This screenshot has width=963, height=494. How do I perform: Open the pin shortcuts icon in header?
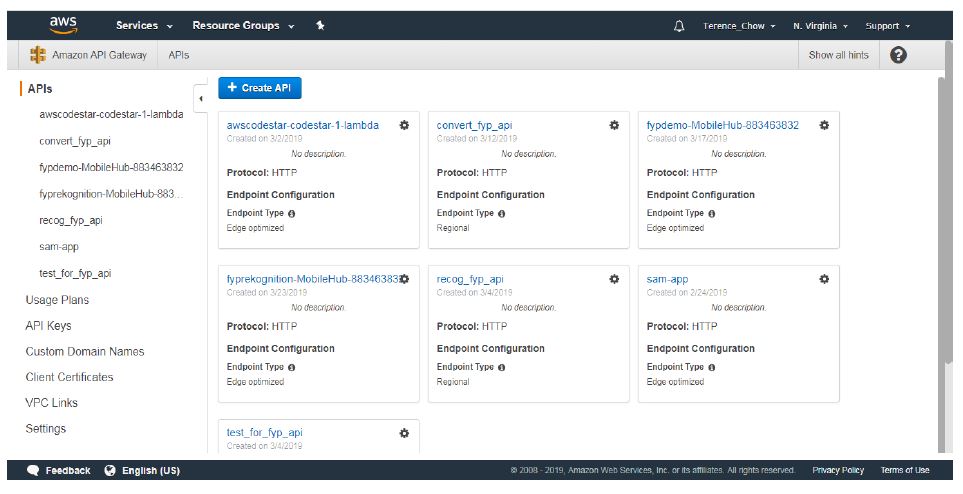click(x=320, y=25)
